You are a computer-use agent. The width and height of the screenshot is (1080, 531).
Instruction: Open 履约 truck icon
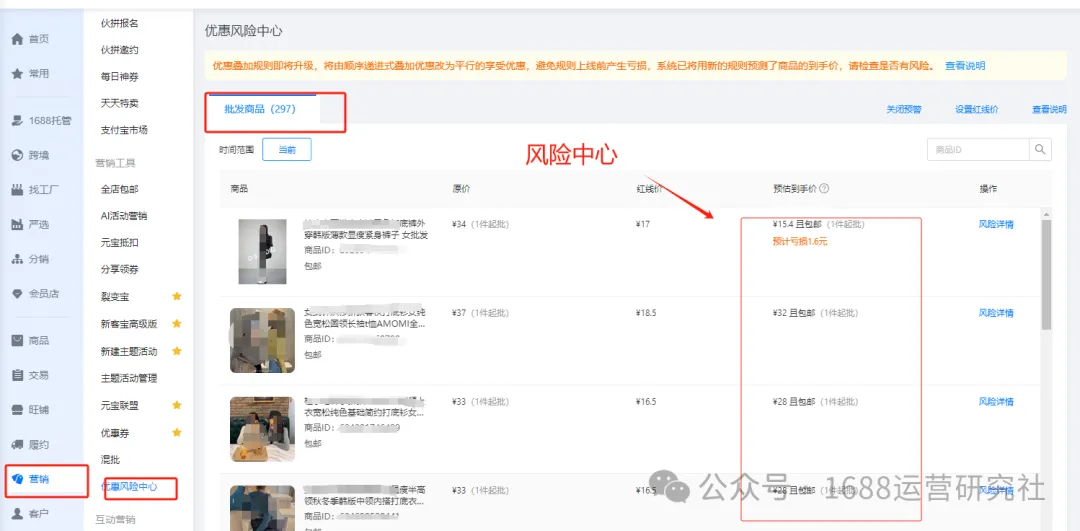click(x=17, y=444)
